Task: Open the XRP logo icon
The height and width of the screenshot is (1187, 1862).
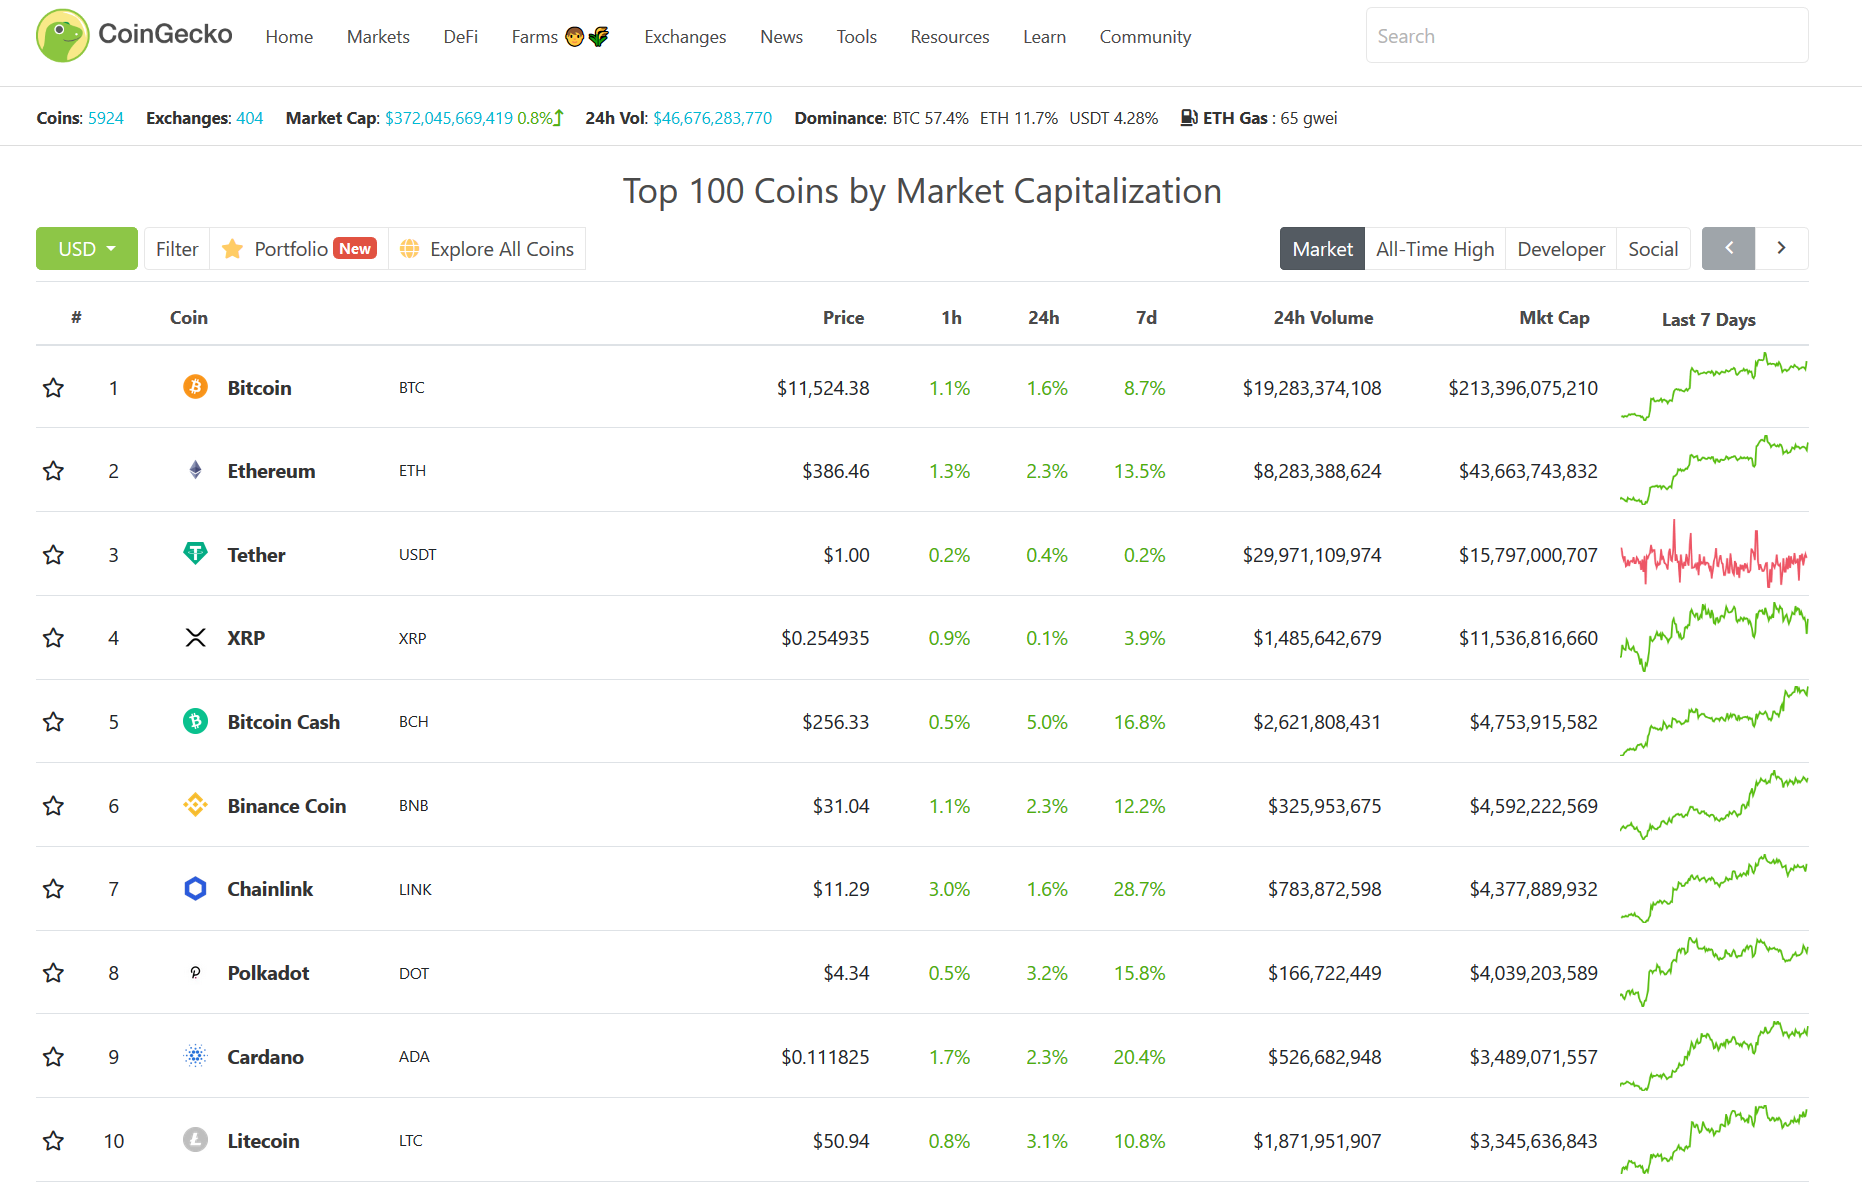Action: click(x=196, y=638)
